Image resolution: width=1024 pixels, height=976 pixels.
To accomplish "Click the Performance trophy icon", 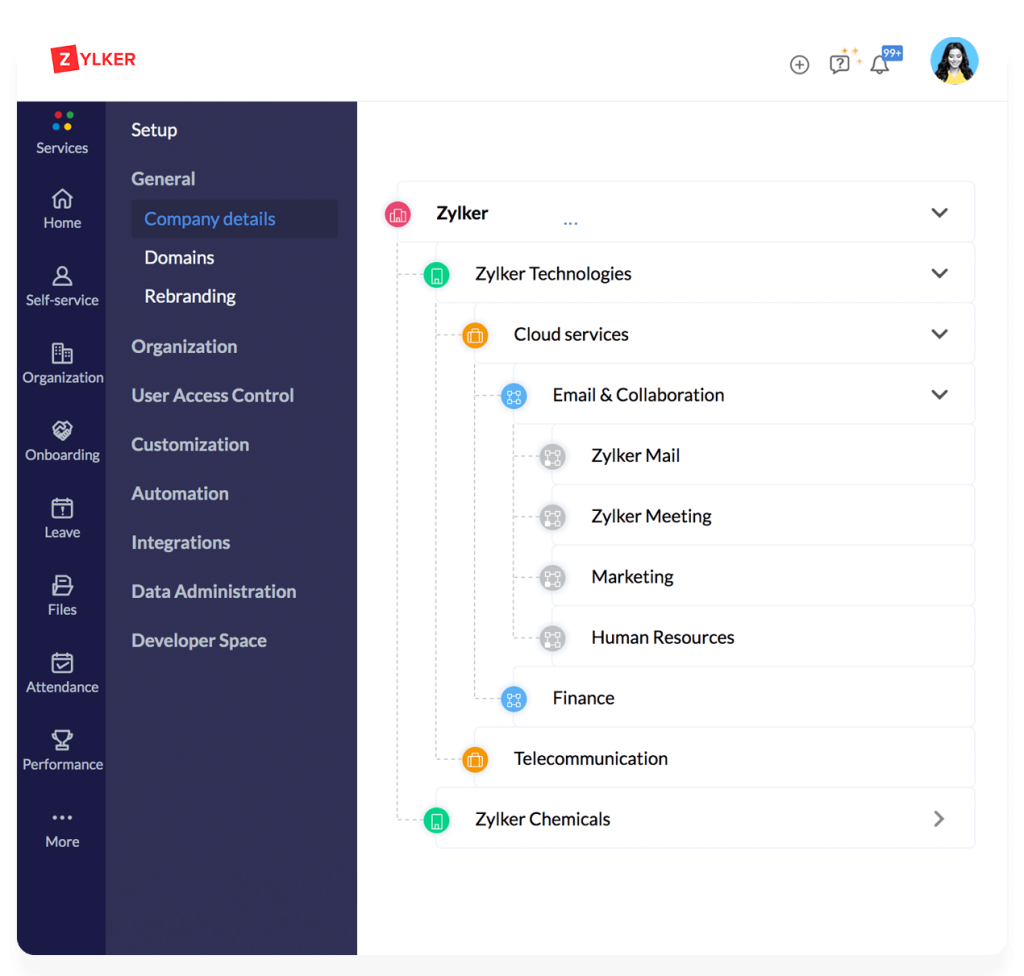I will point(61,745).
